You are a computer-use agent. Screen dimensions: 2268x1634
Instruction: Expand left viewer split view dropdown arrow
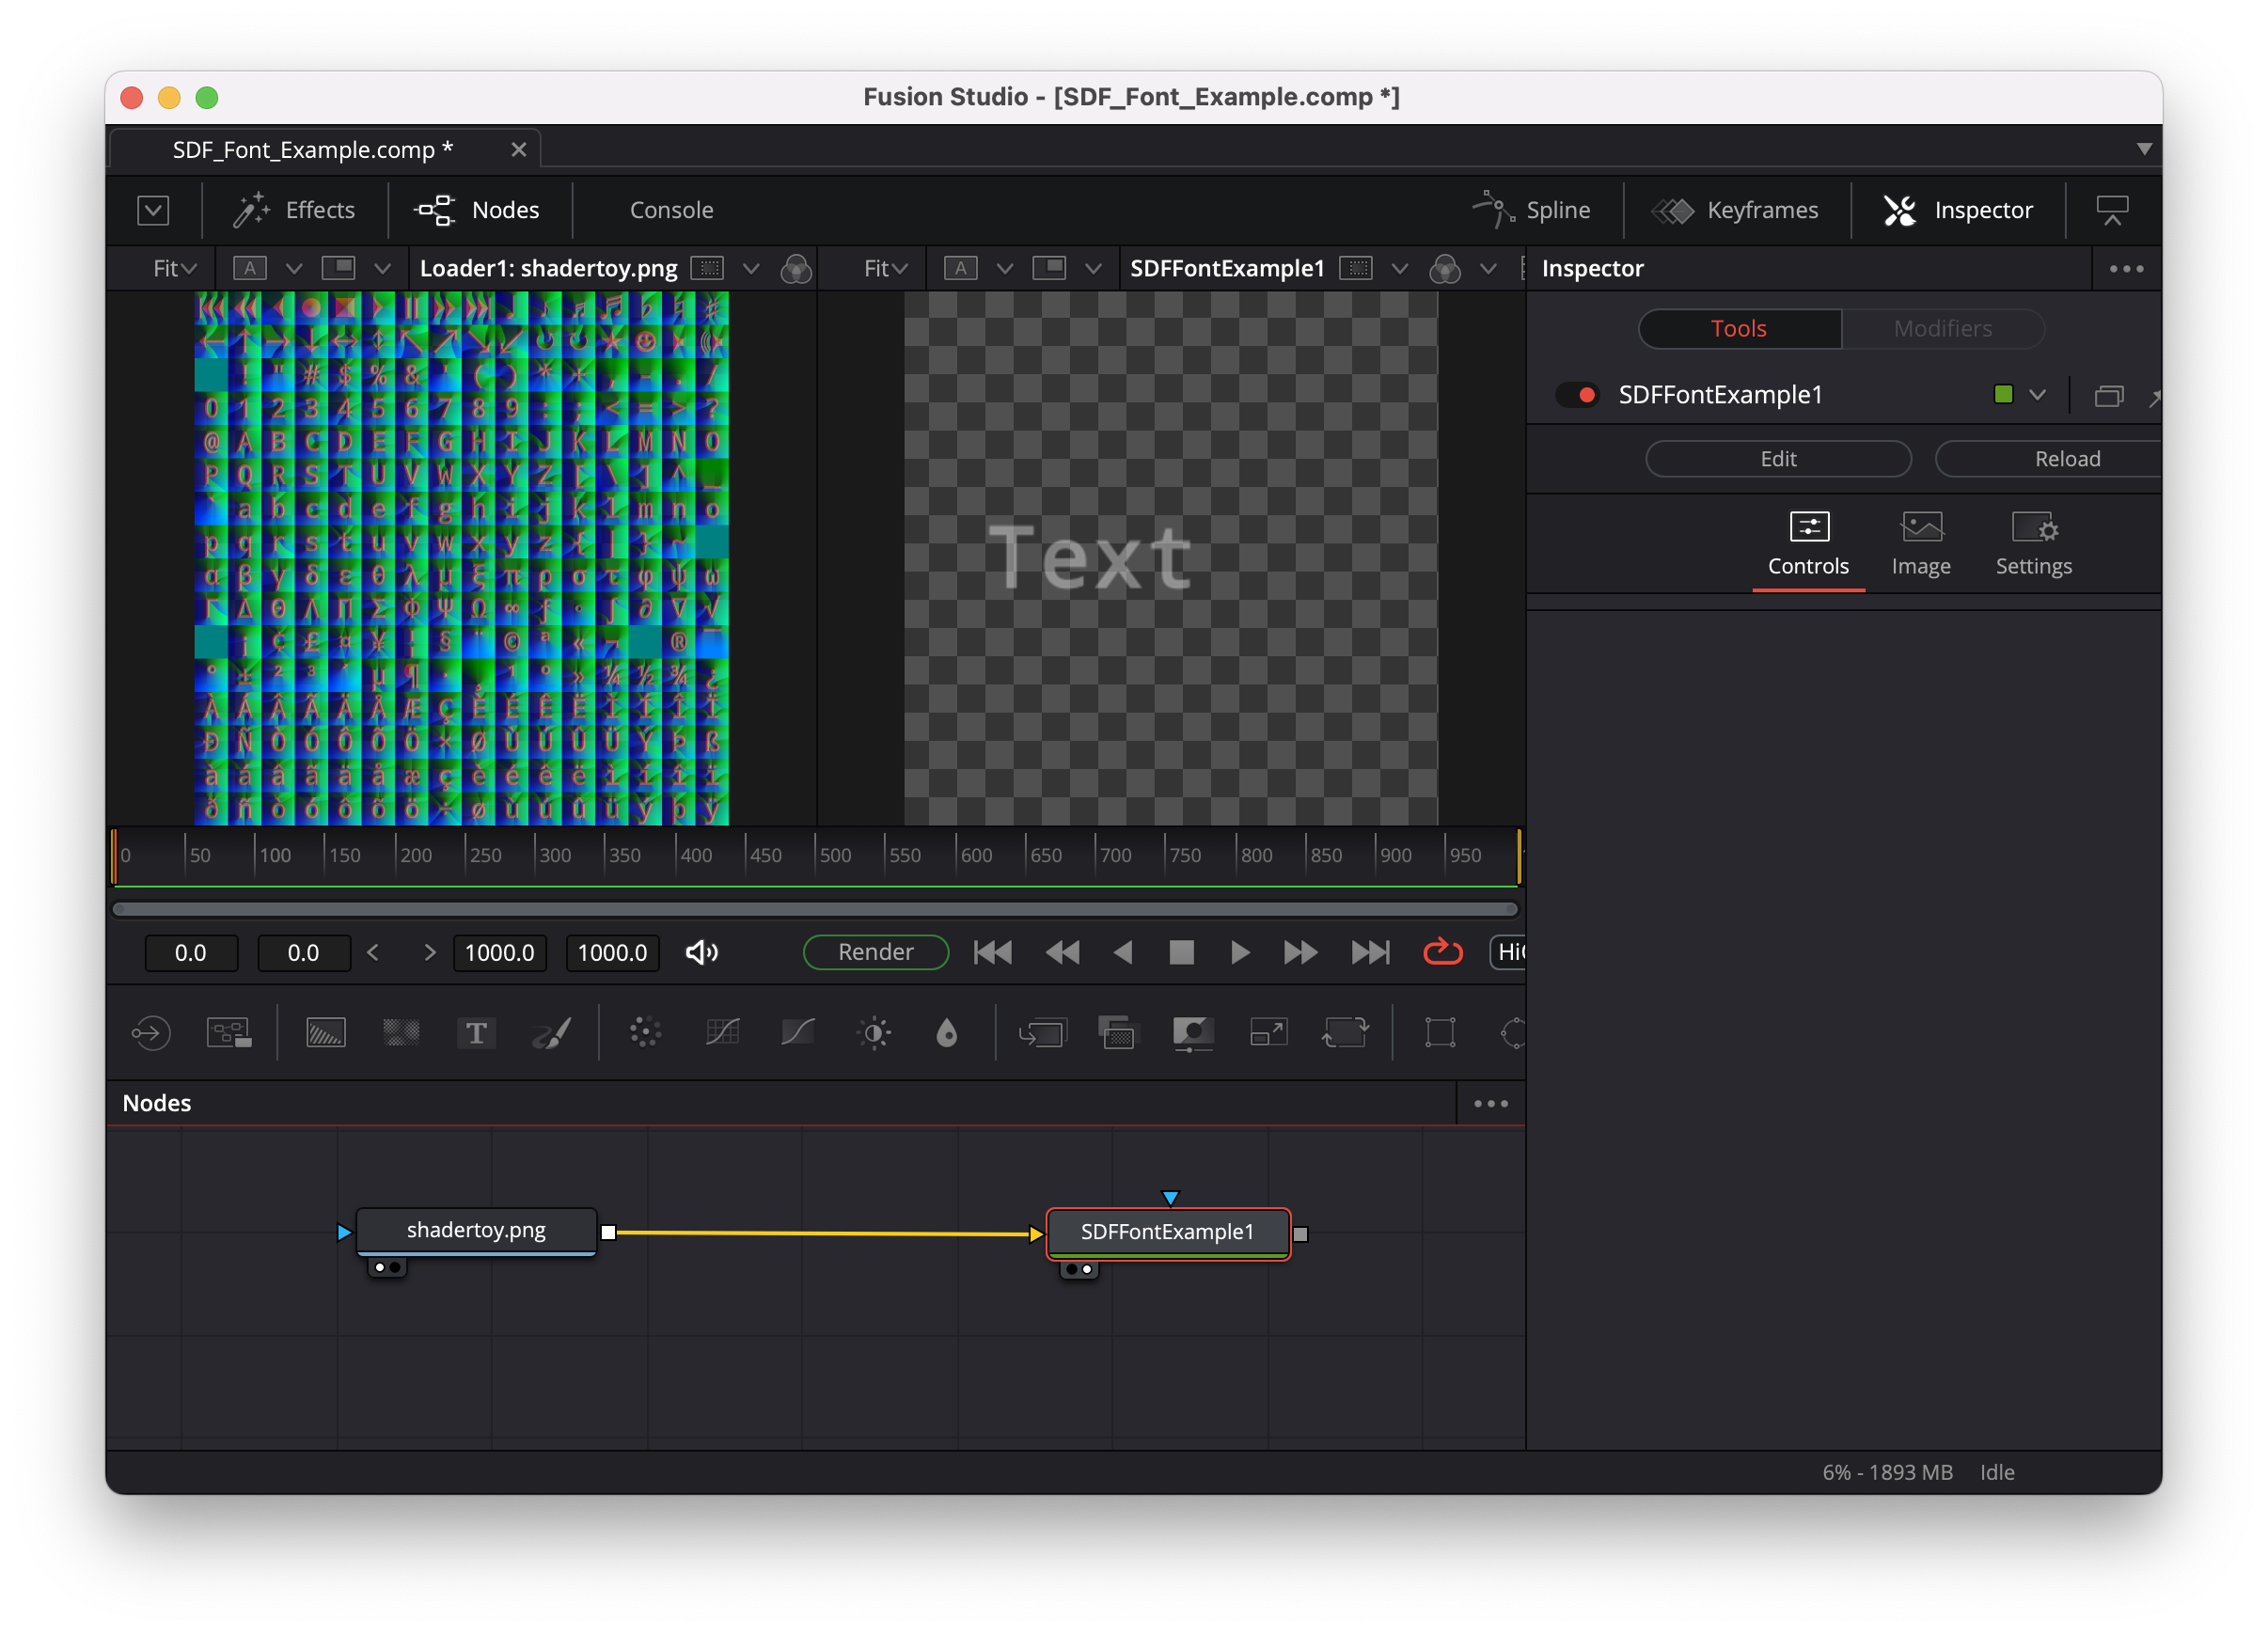pos(382,269)
